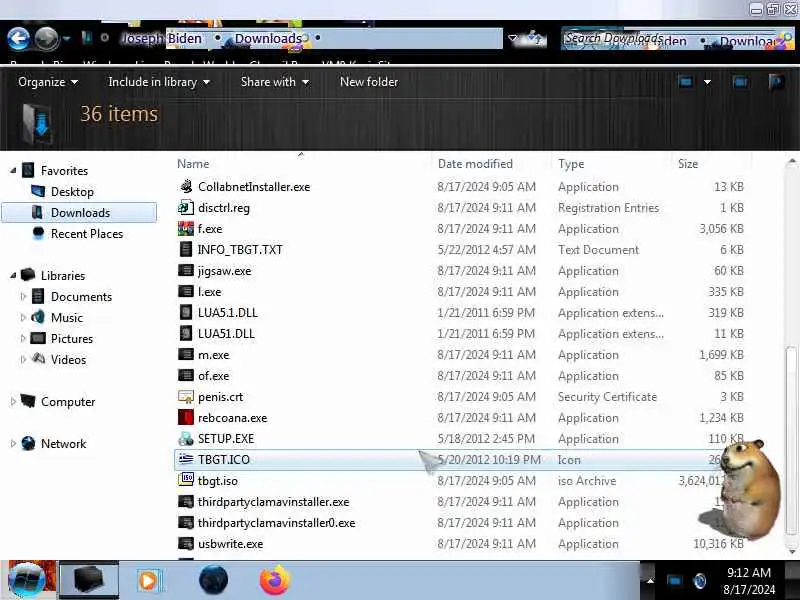Open the Share with menu
This screenshot has height=600, width=800.
click(274, 82)
